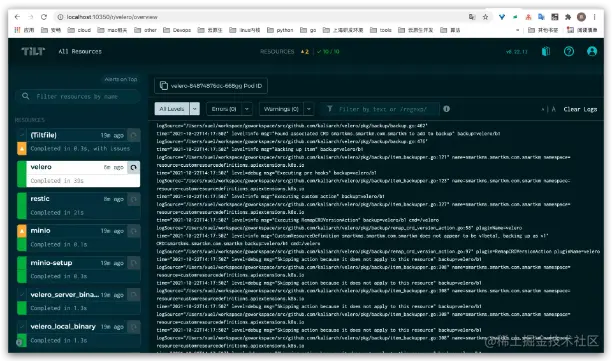
Task: Trigger update for the restic resource
Action: point(133,199)
